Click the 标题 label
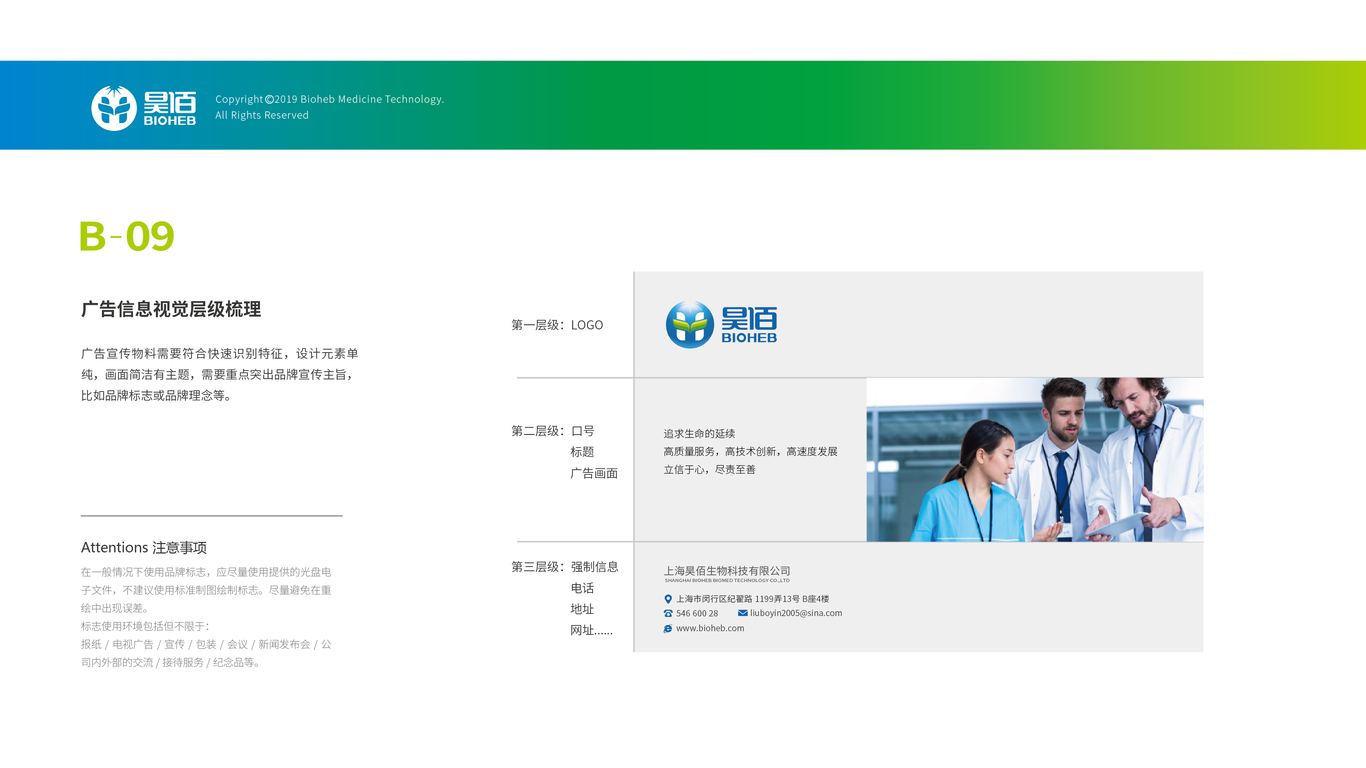 pyautogui.click(x=582, y=452)
